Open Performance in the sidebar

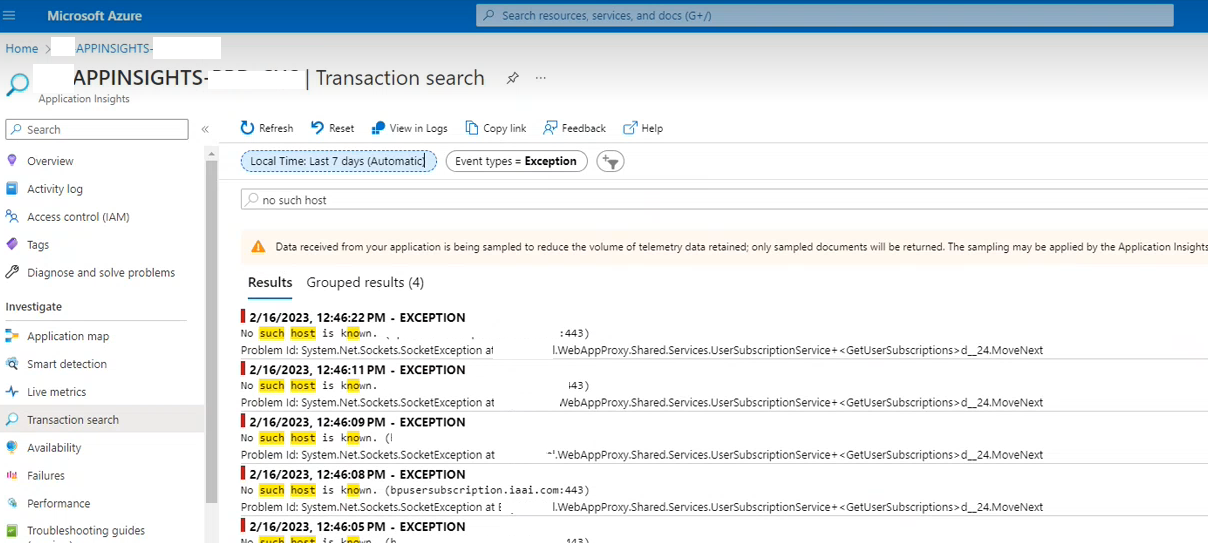[59, 504]
